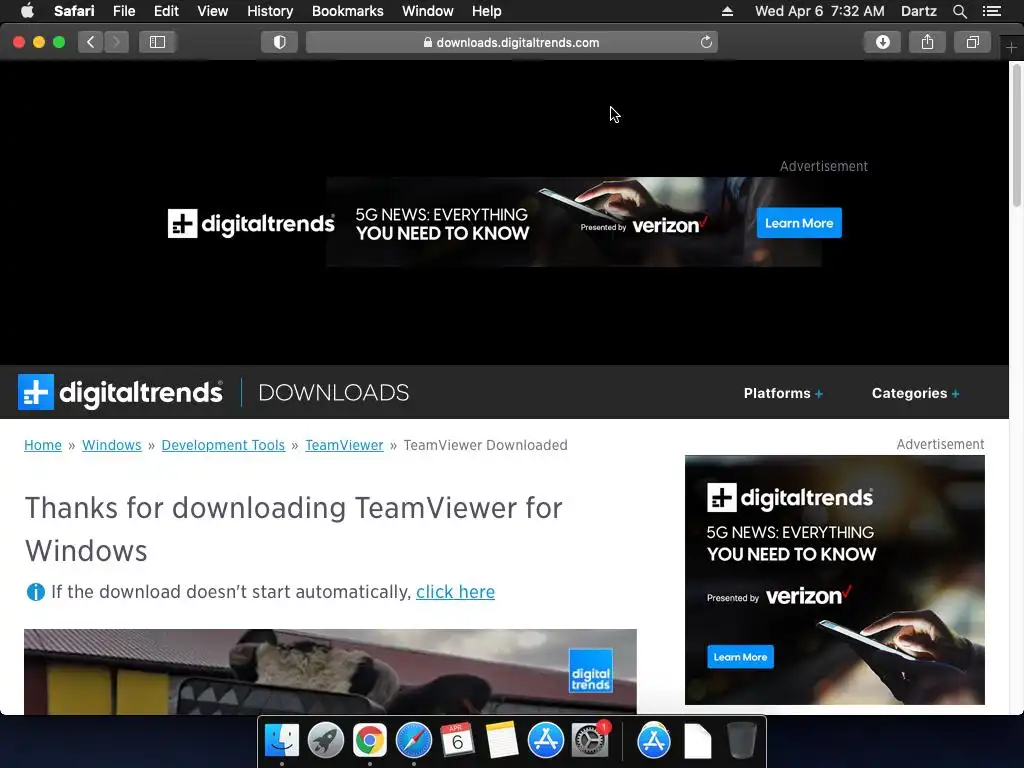Open the Edit menu

(166, 11)
